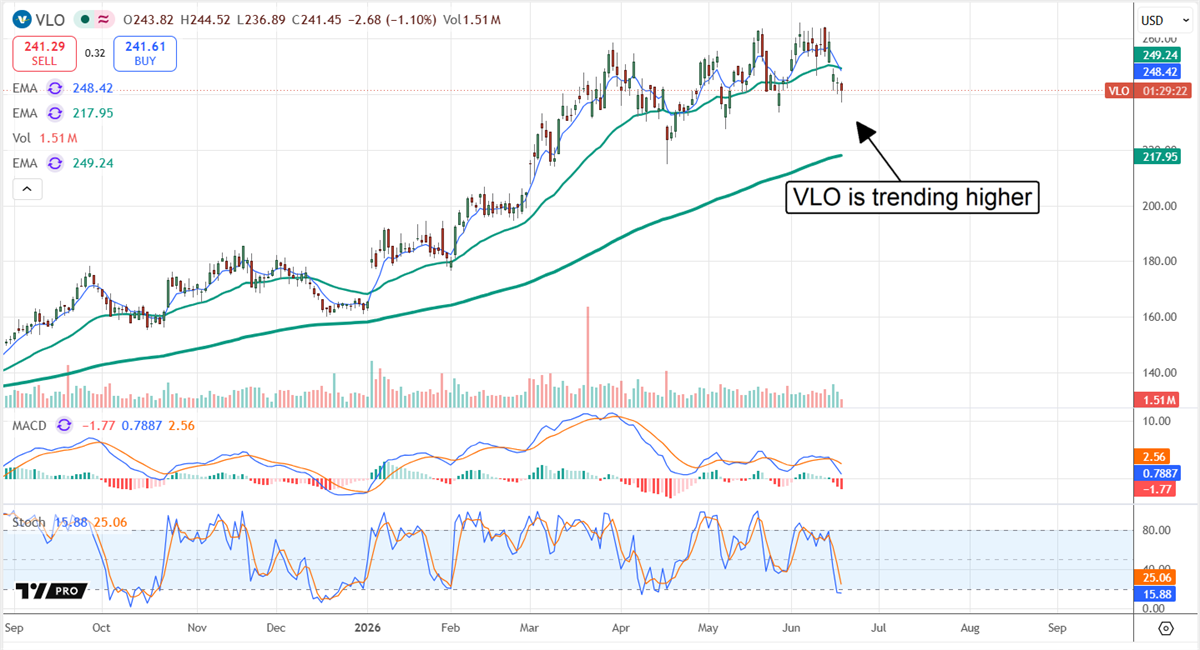This screenshot has width=1200, height=650.
Task: Click the 0.32 spread value
Action: coord(95,53)
